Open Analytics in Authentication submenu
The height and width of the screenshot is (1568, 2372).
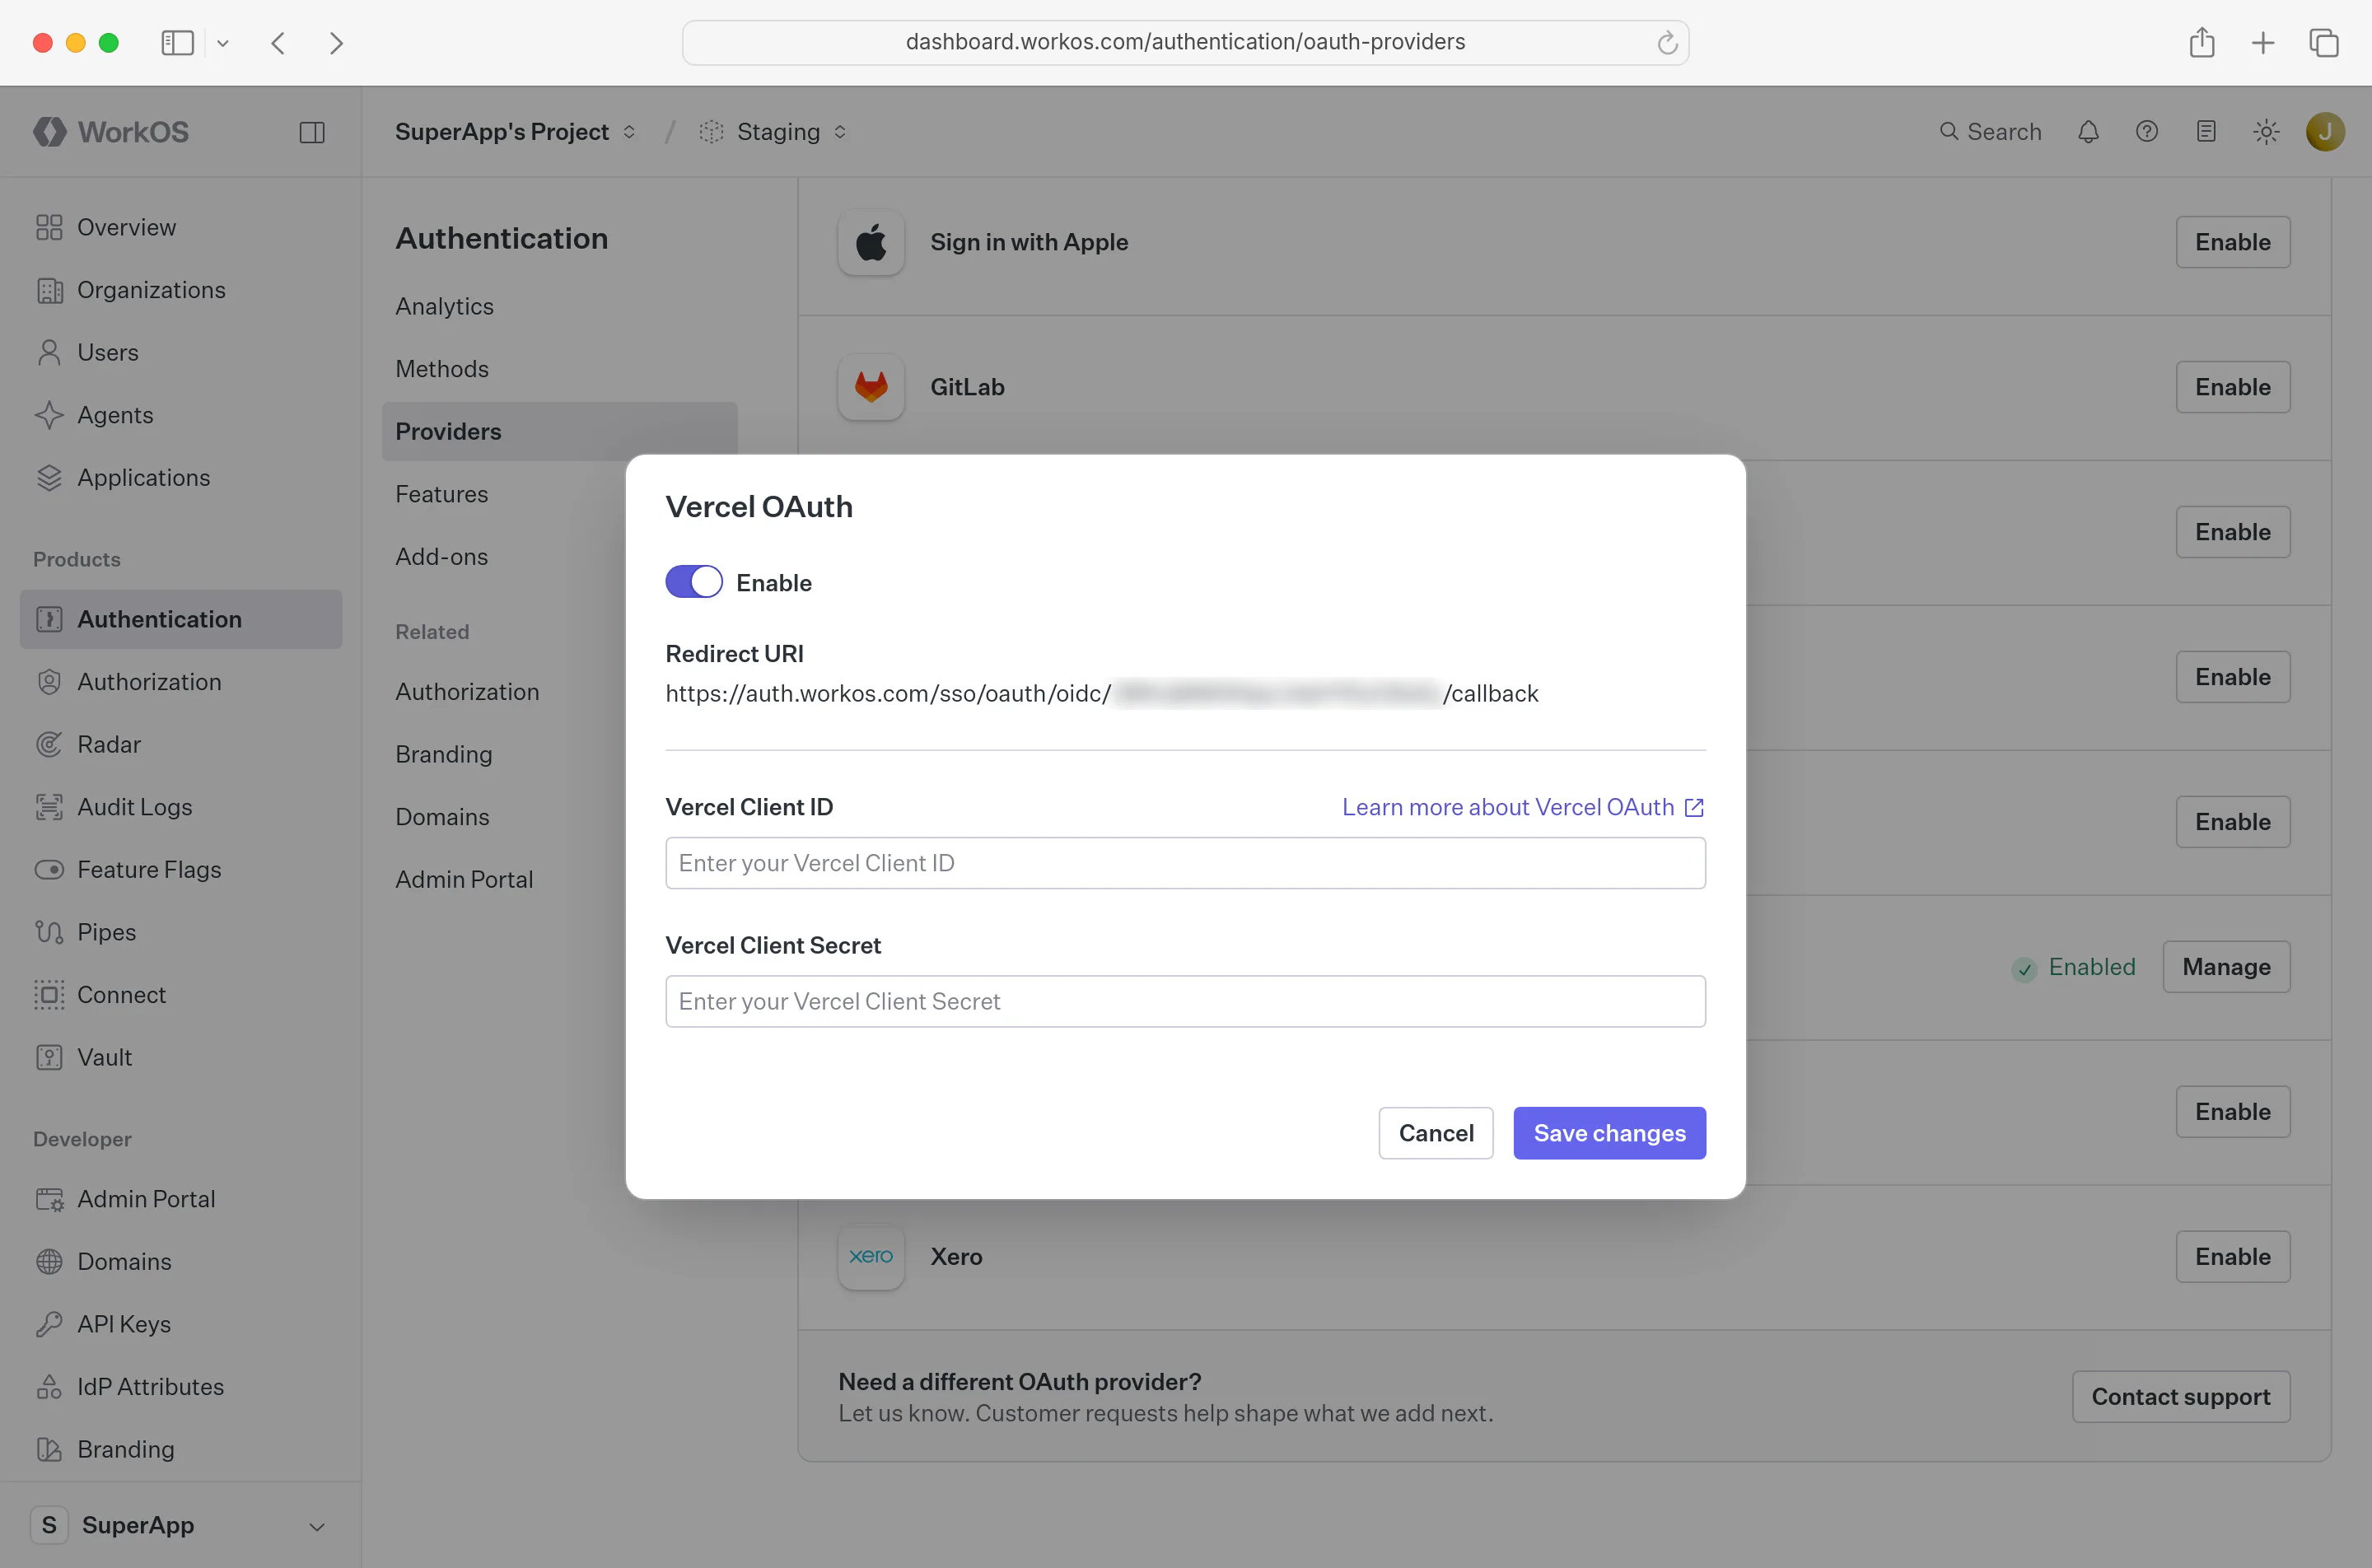click(444, 306)
